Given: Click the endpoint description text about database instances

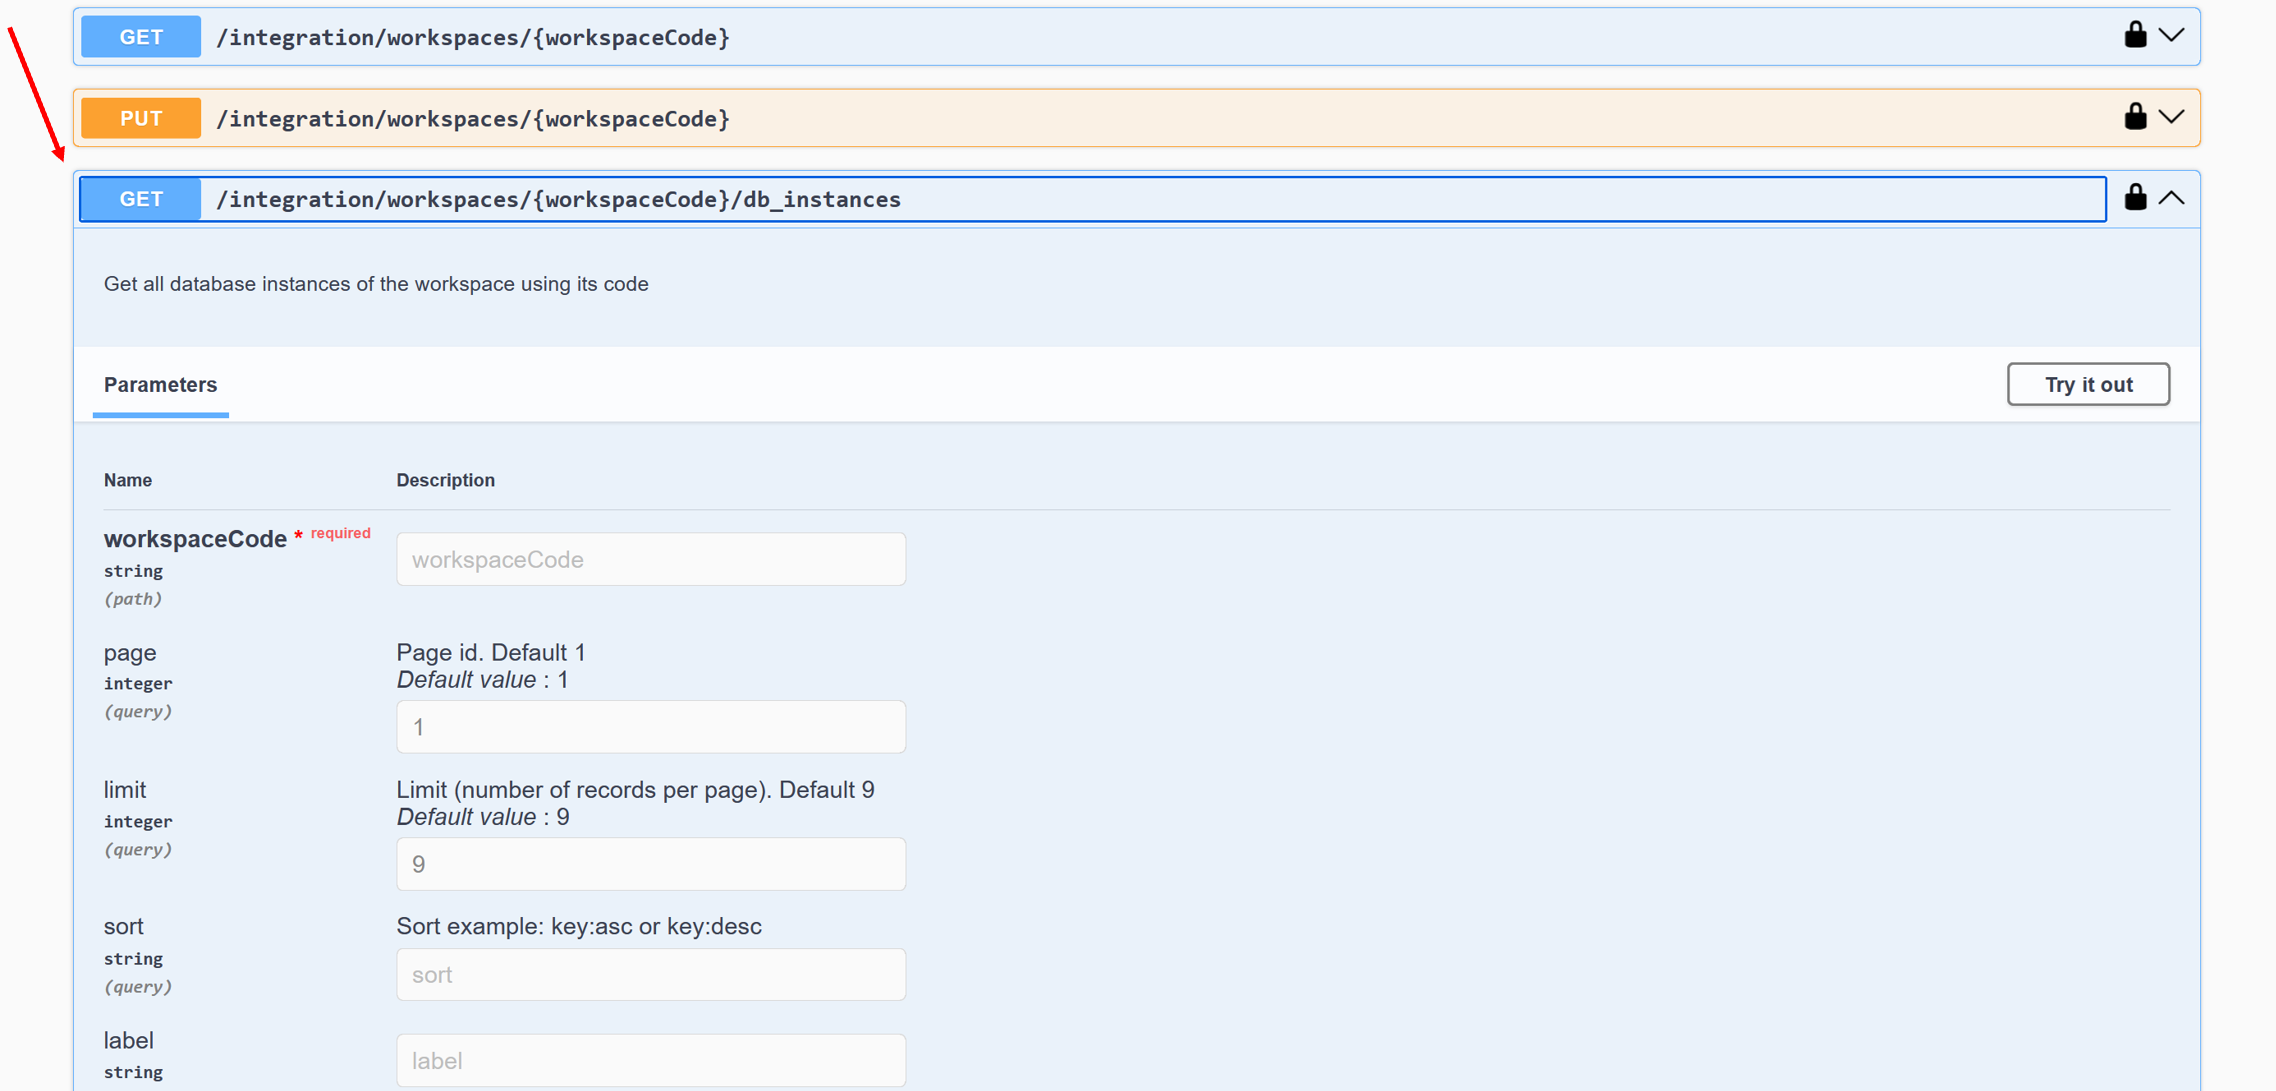Looking at the screenshot, I should pos(376,284).
